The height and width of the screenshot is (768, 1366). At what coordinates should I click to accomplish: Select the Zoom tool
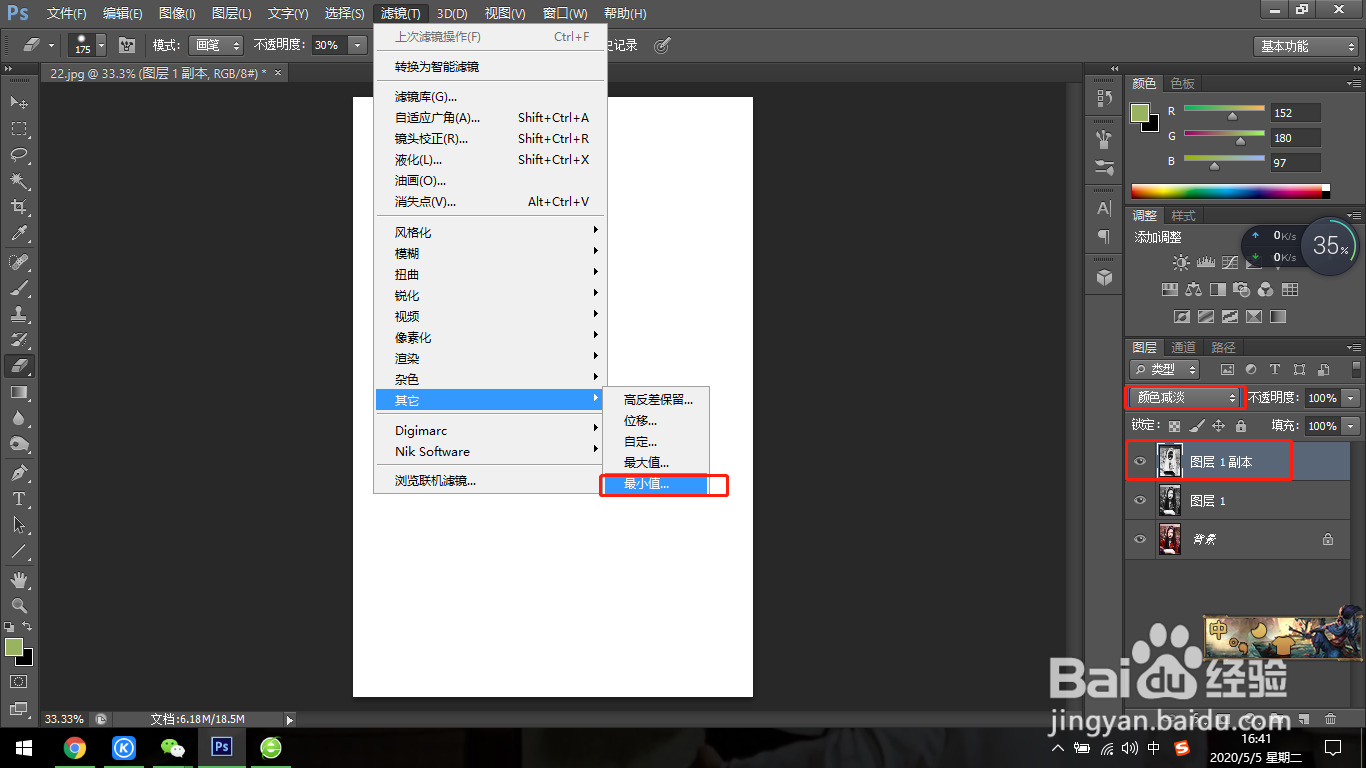[19, 605]
